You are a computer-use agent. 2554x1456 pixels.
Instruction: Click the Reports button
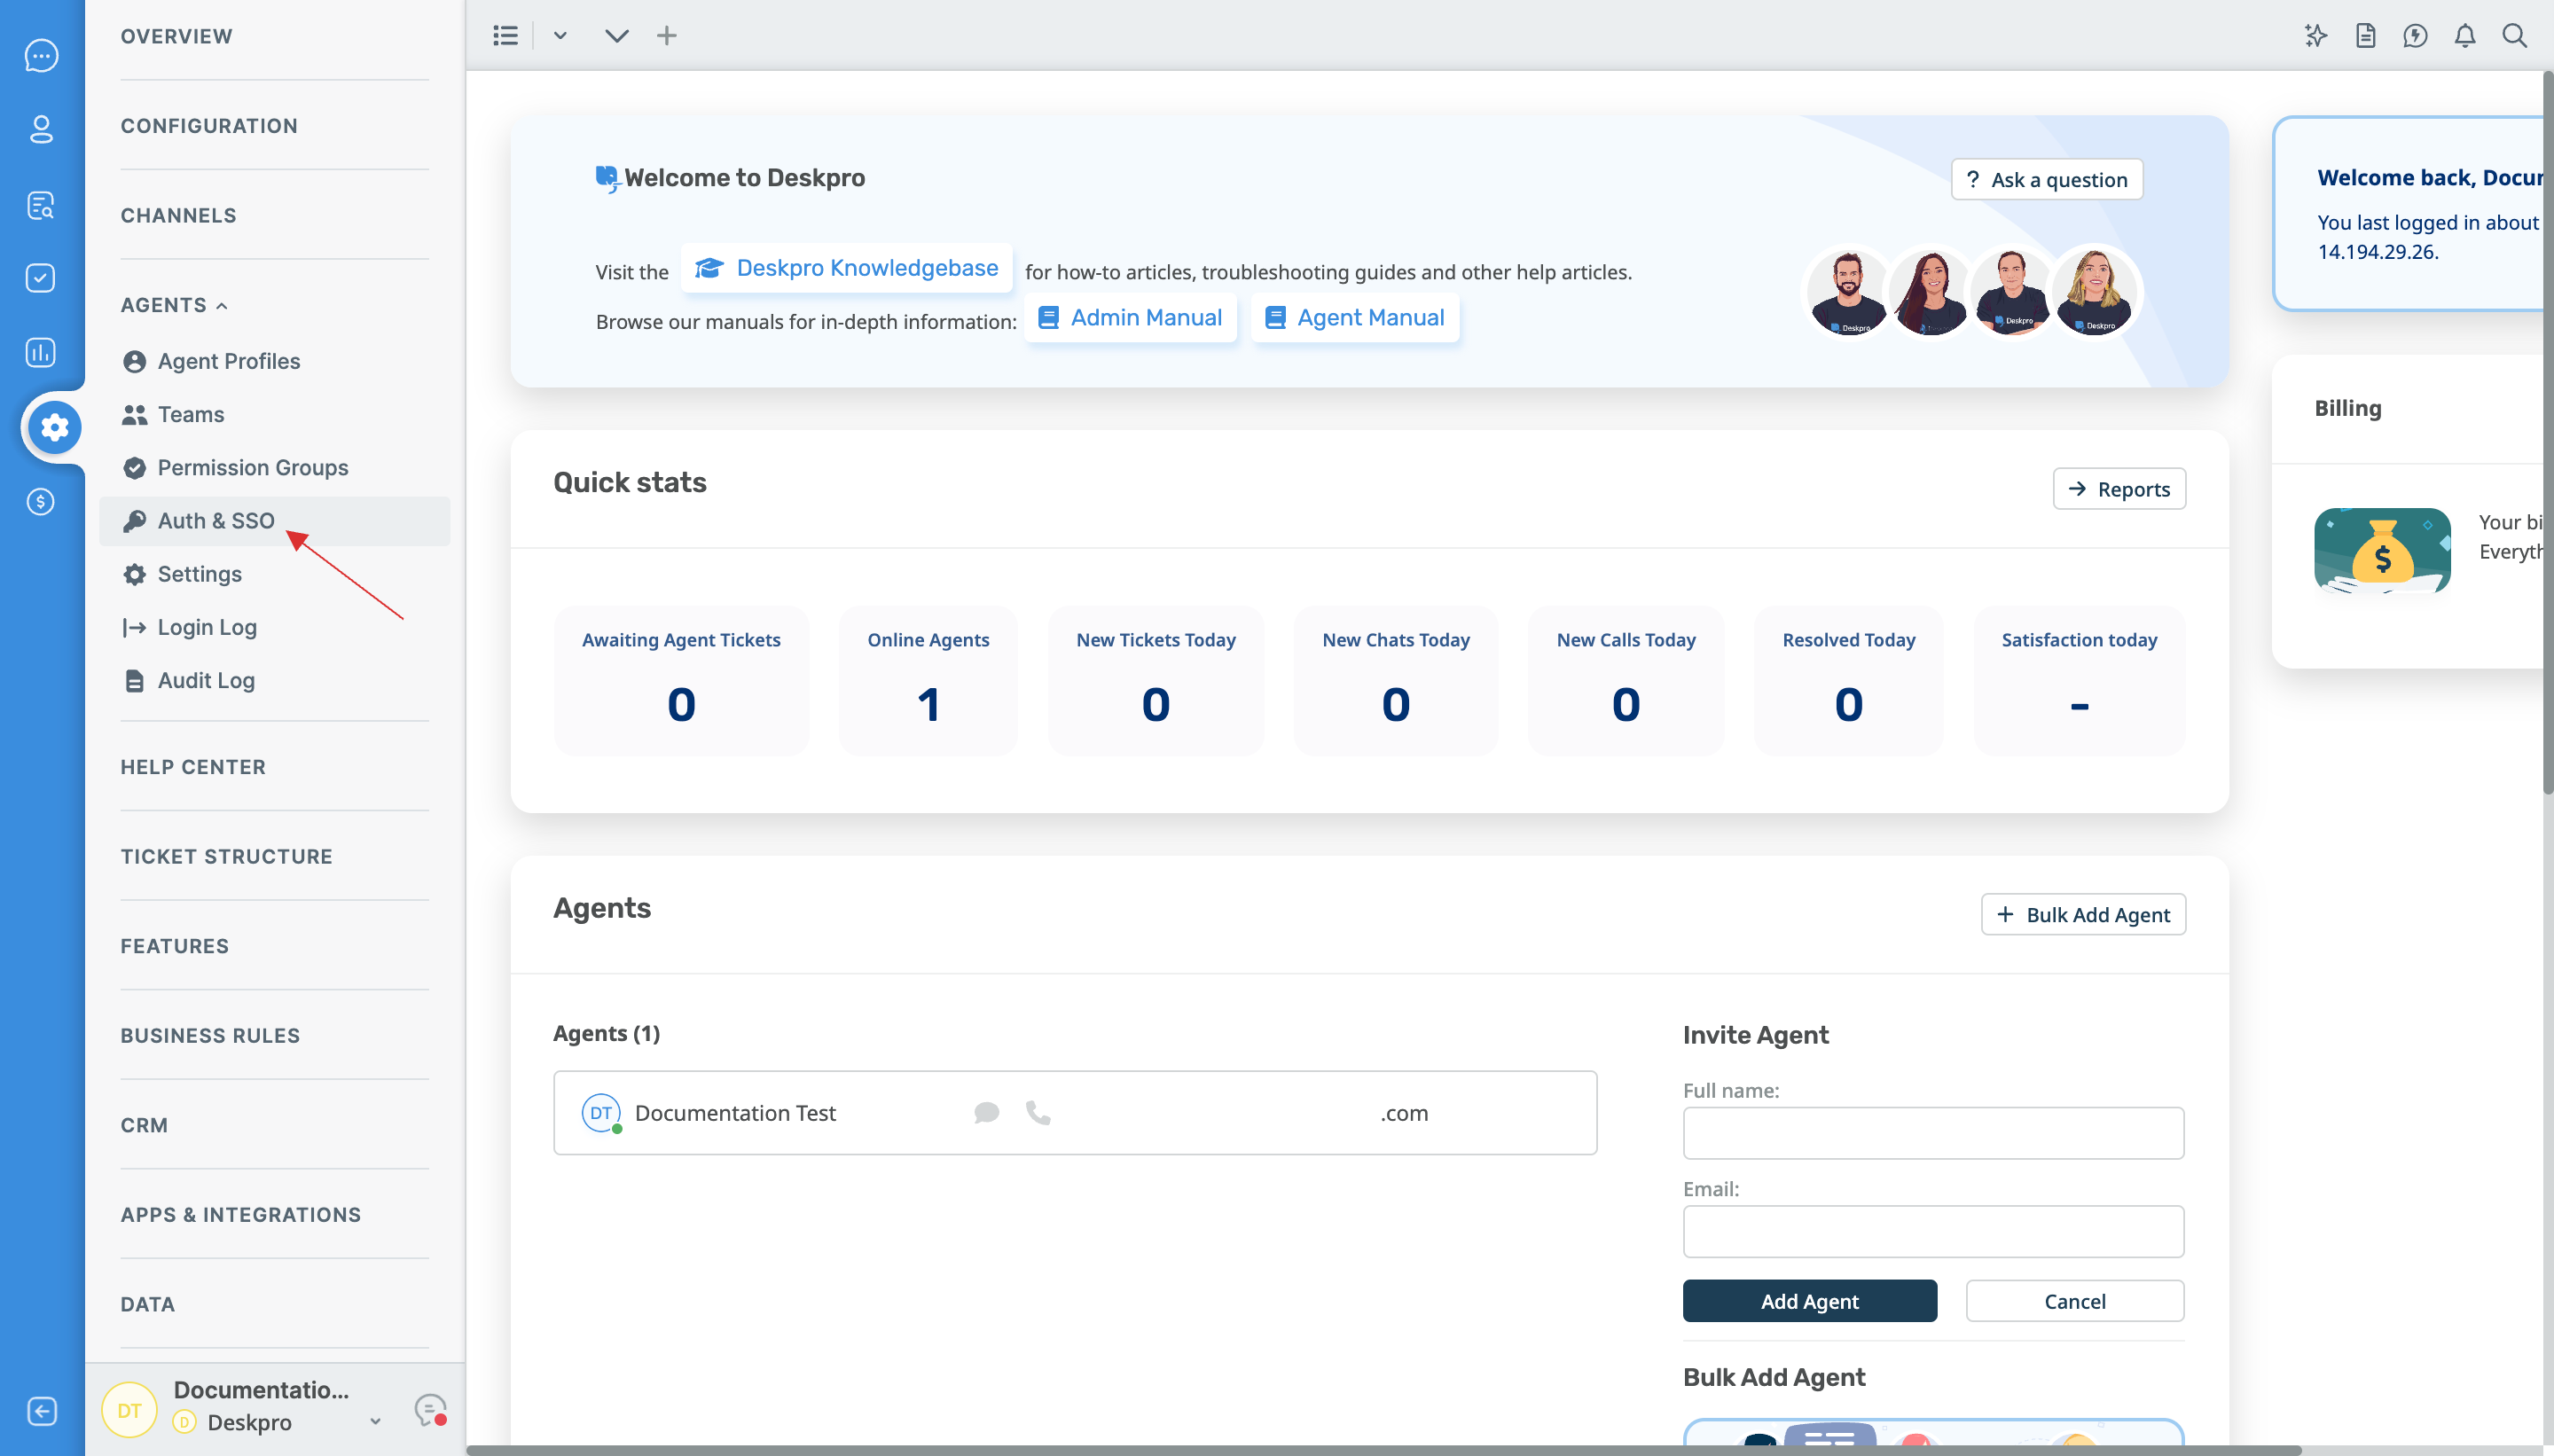(2119, 488)
